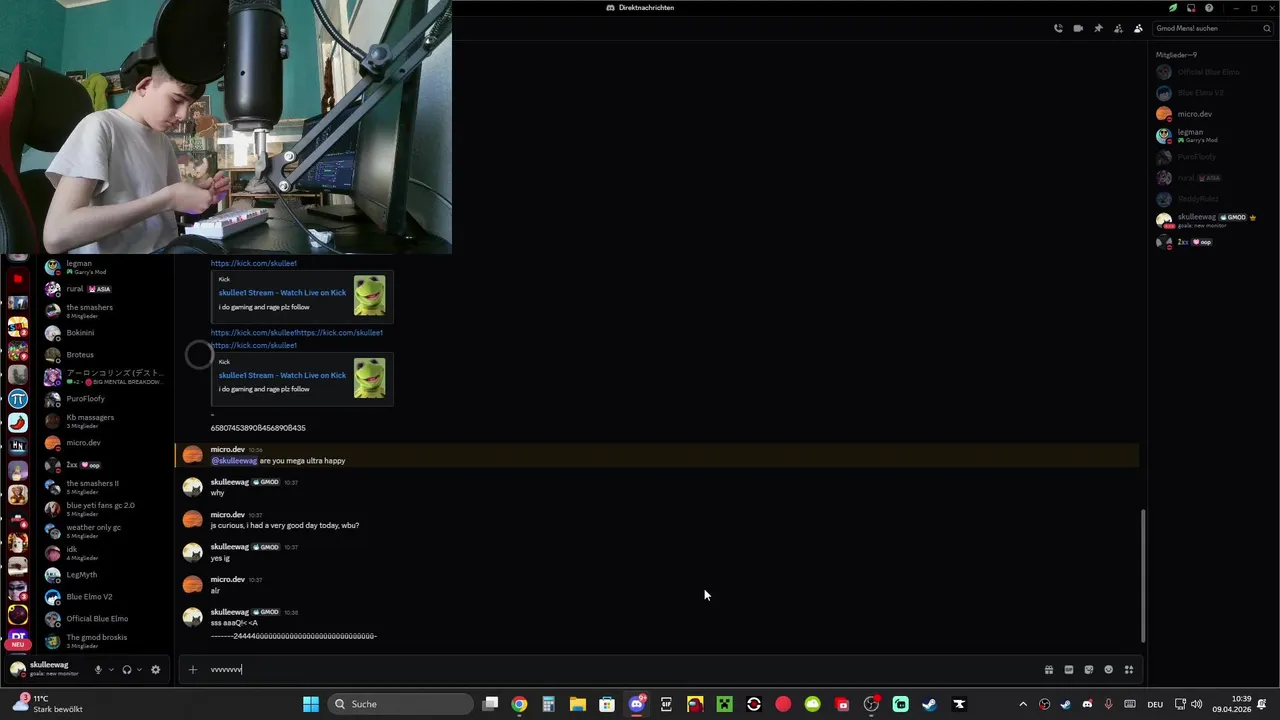Click the chat scrollbar thumb
1280x720 pixels.
pos(1142,575)
